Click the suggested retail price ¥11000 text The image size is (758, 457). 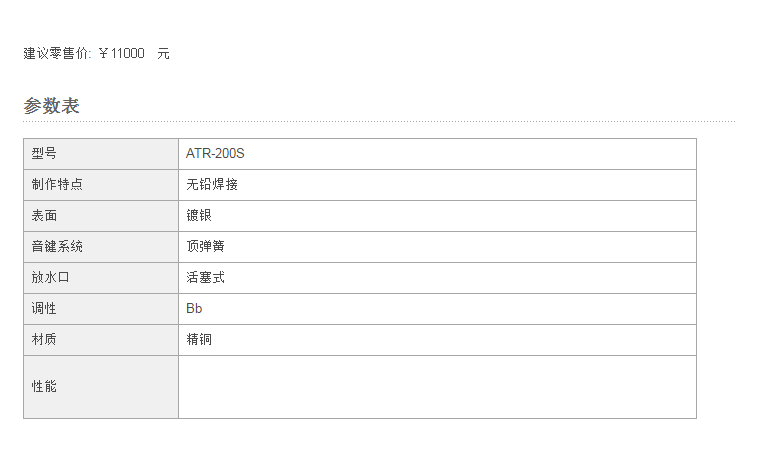(121, 54)
